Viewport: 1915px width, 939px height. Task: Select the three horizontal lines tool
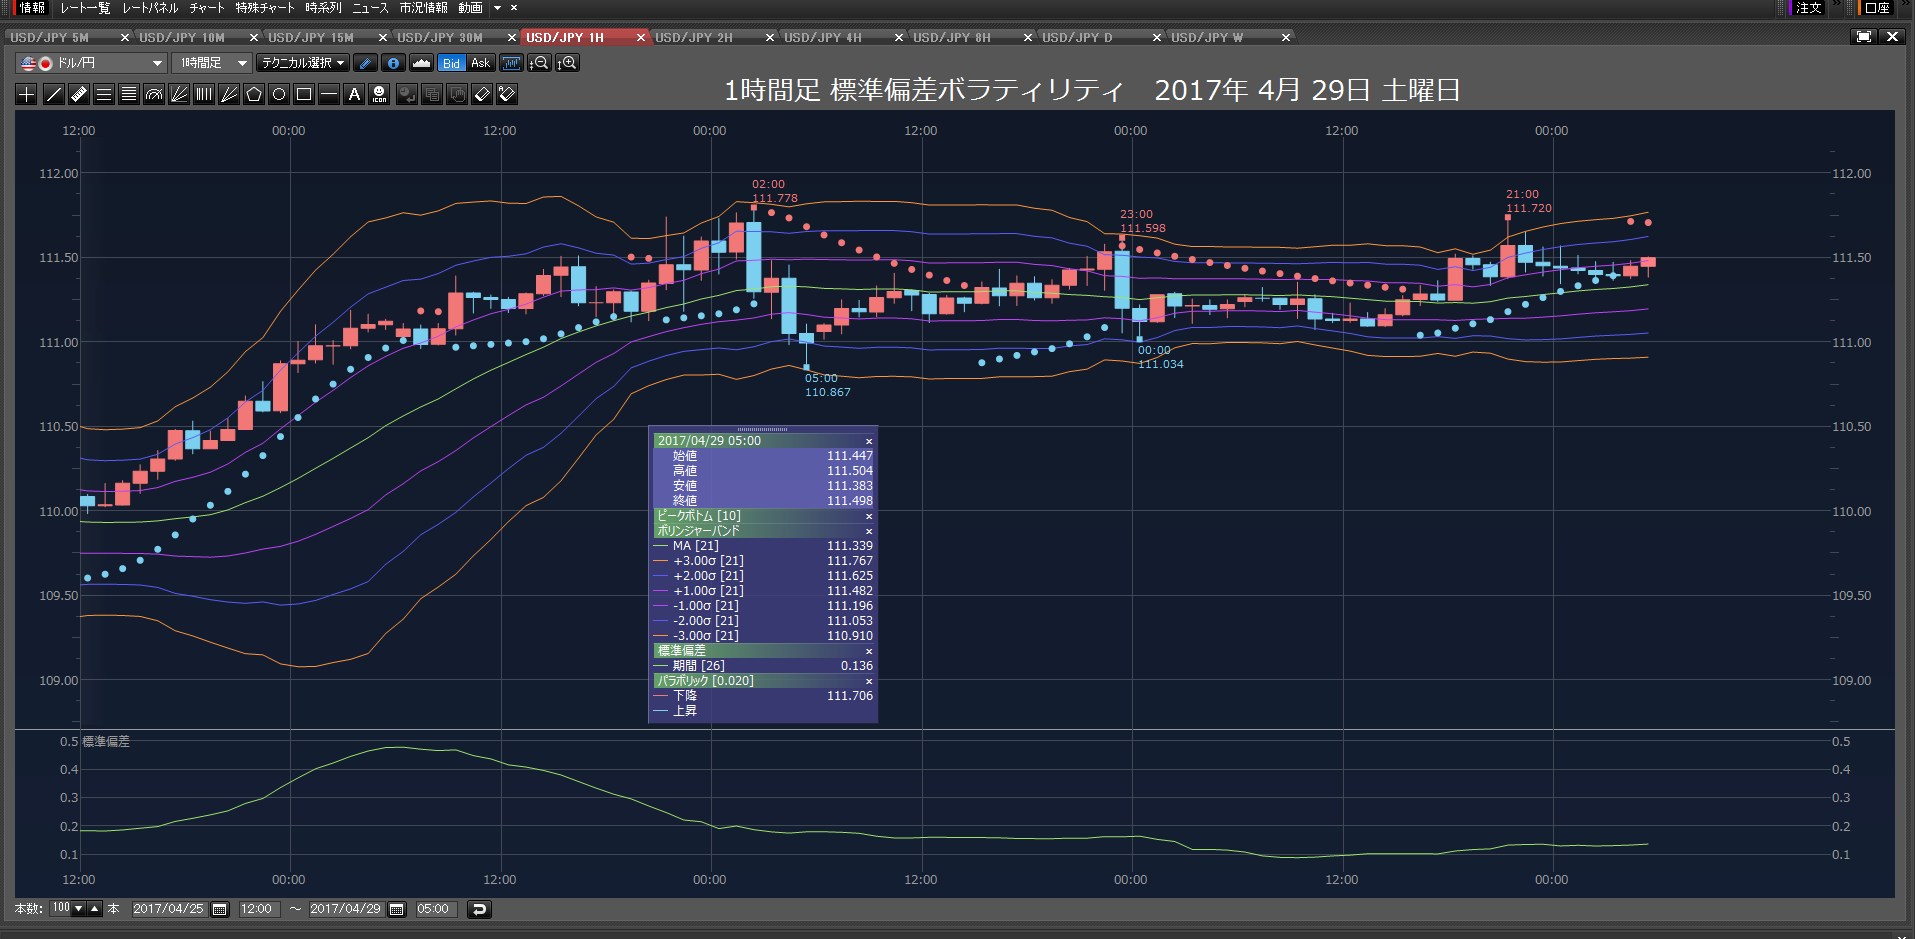click(104, 94)
